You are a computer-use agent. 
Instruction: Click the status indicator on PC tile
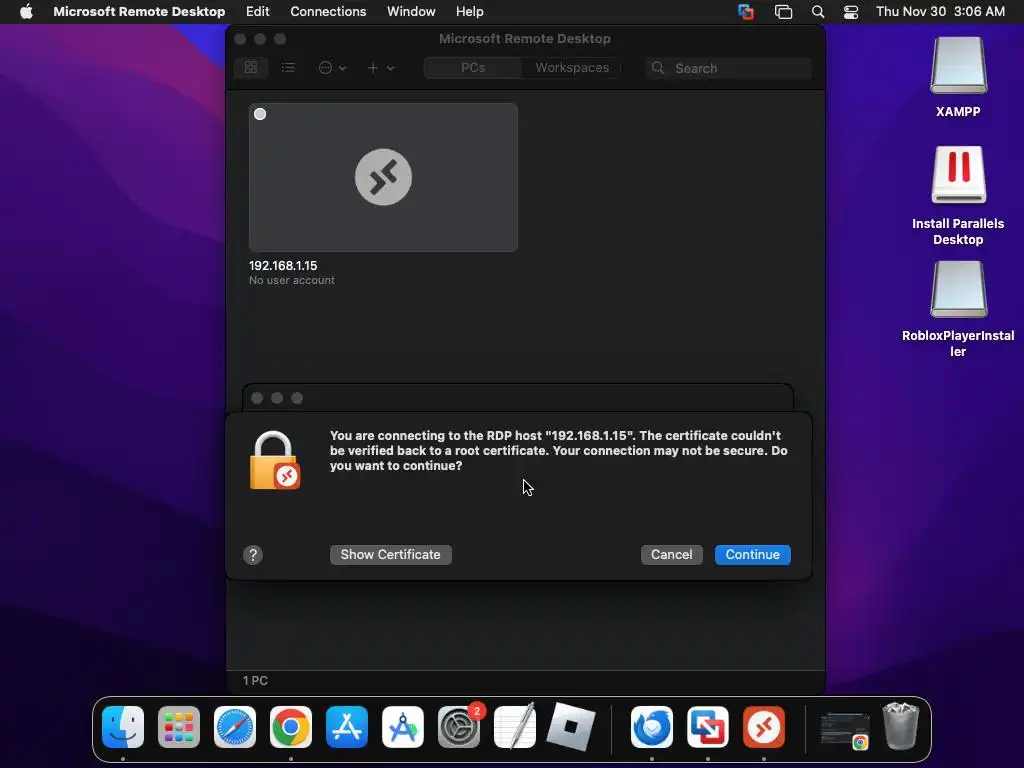point(260,114)
